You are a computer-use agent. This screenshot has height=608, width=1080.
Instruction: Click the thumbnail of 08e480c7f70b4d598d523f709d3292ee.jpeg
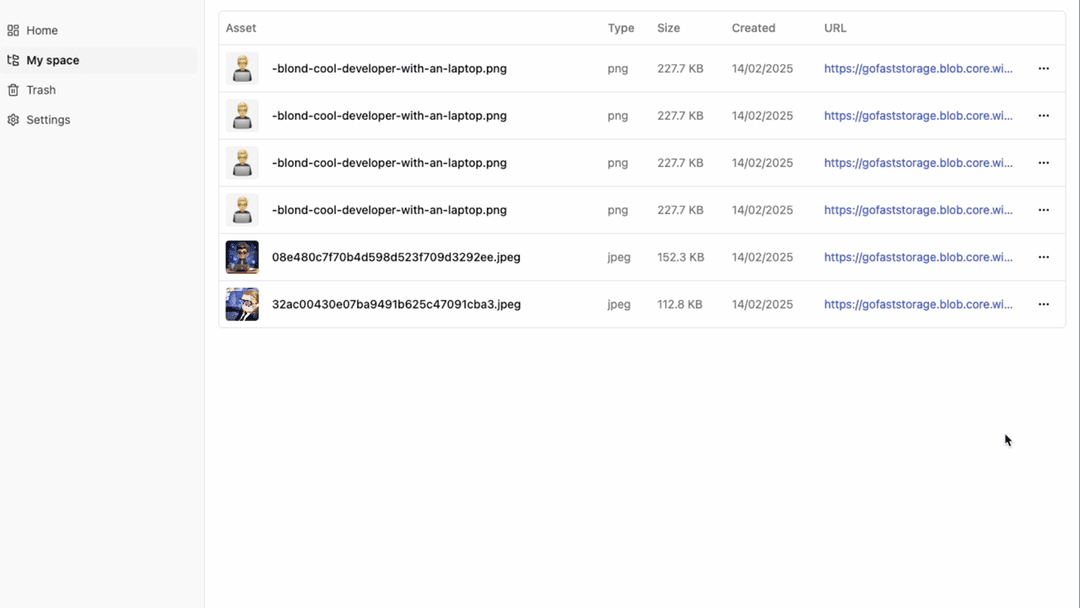coord(242,257)
